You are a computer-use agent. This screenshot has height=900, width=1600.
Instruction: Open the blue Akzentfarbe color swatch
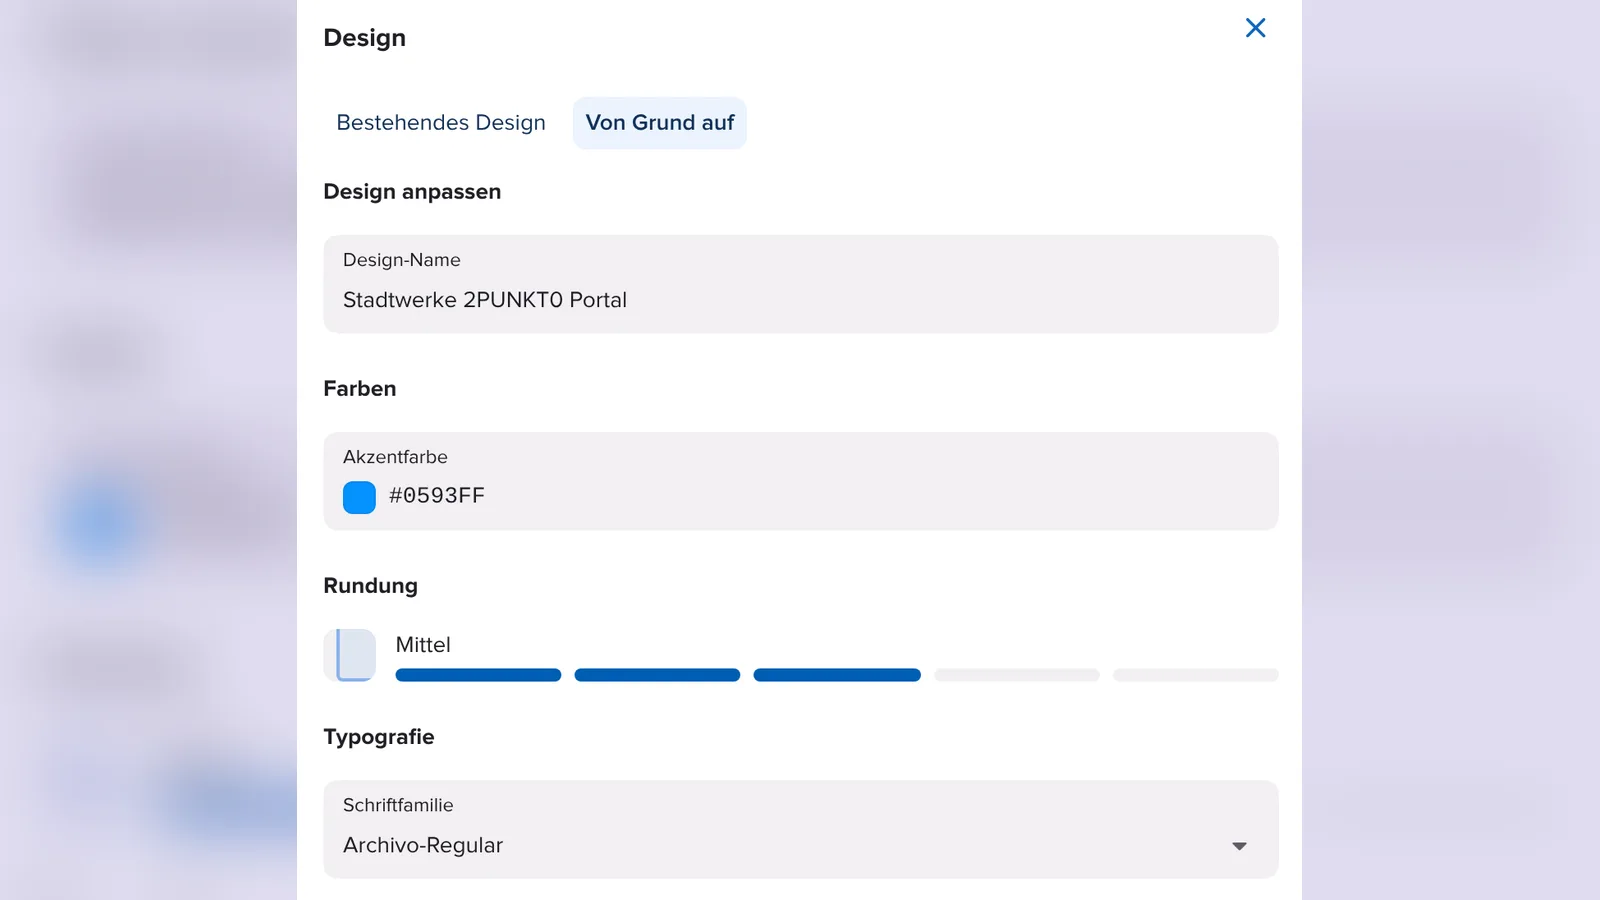coord(359,497)
